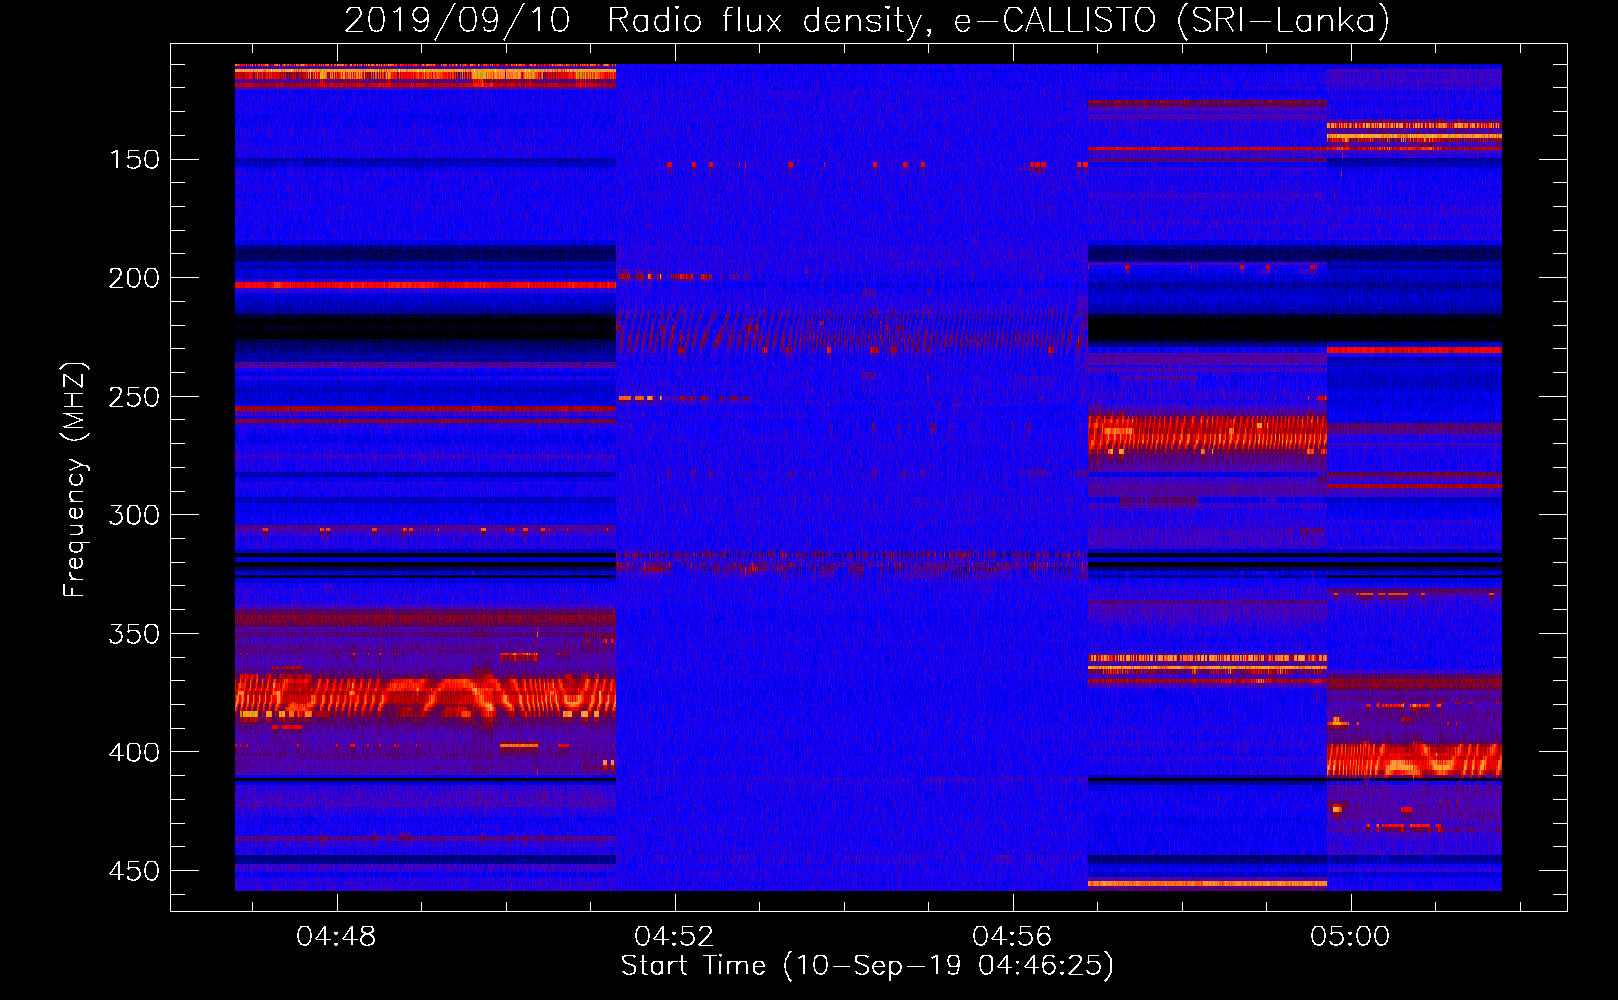Click the 'Frequency (MHZ)' axis label

tap(74, 479)
